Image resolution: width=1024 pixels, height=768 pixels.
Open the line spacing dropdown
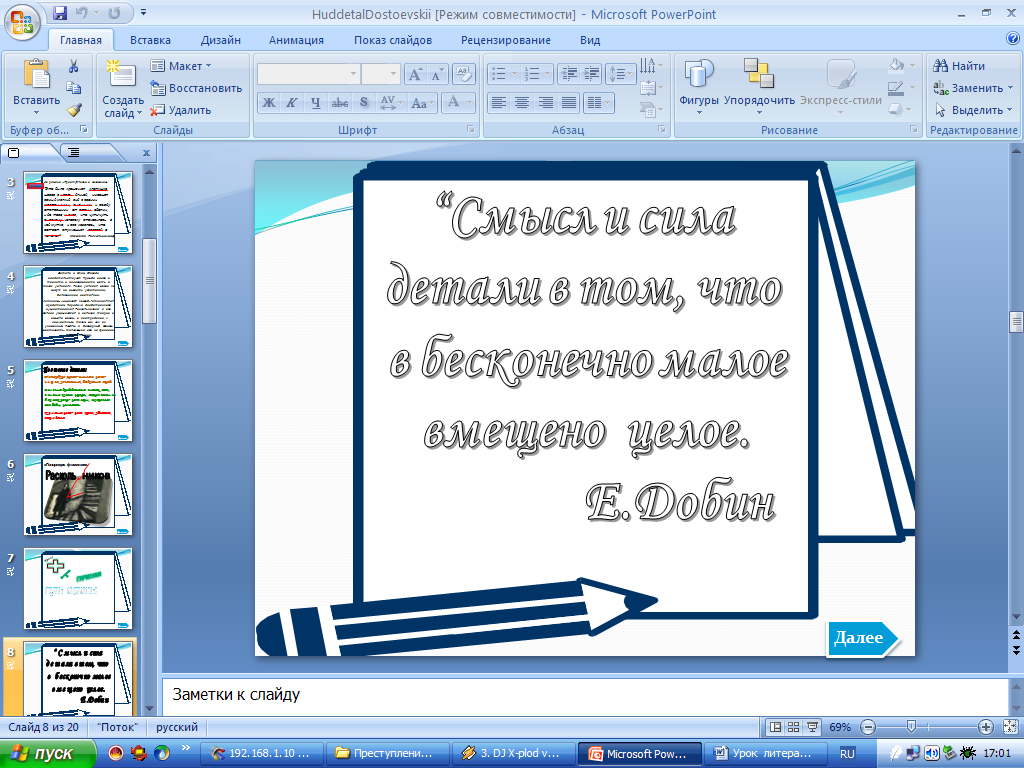click(x=620, y=74)
